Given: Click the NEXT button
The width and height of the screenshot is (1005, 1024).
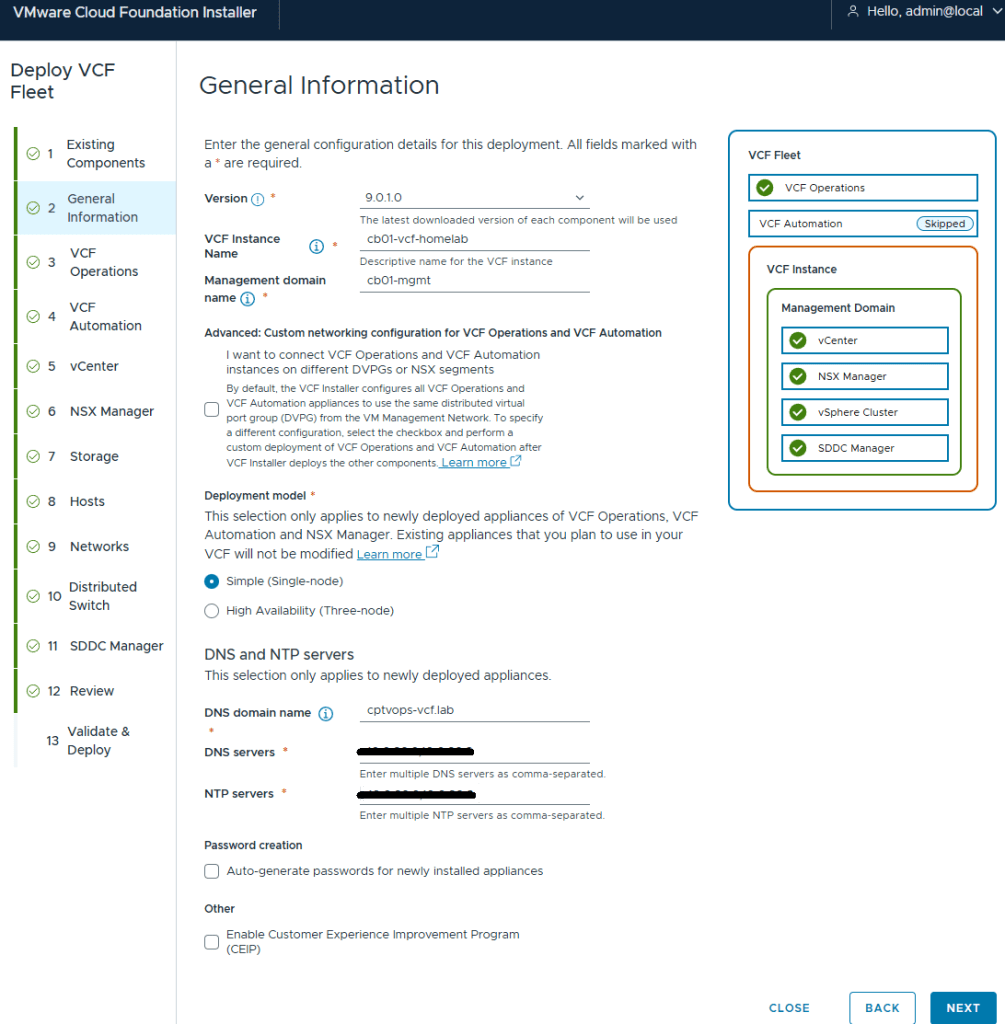Looking at the screenshot, I should pyautogui.click(x=962, y=1008).
